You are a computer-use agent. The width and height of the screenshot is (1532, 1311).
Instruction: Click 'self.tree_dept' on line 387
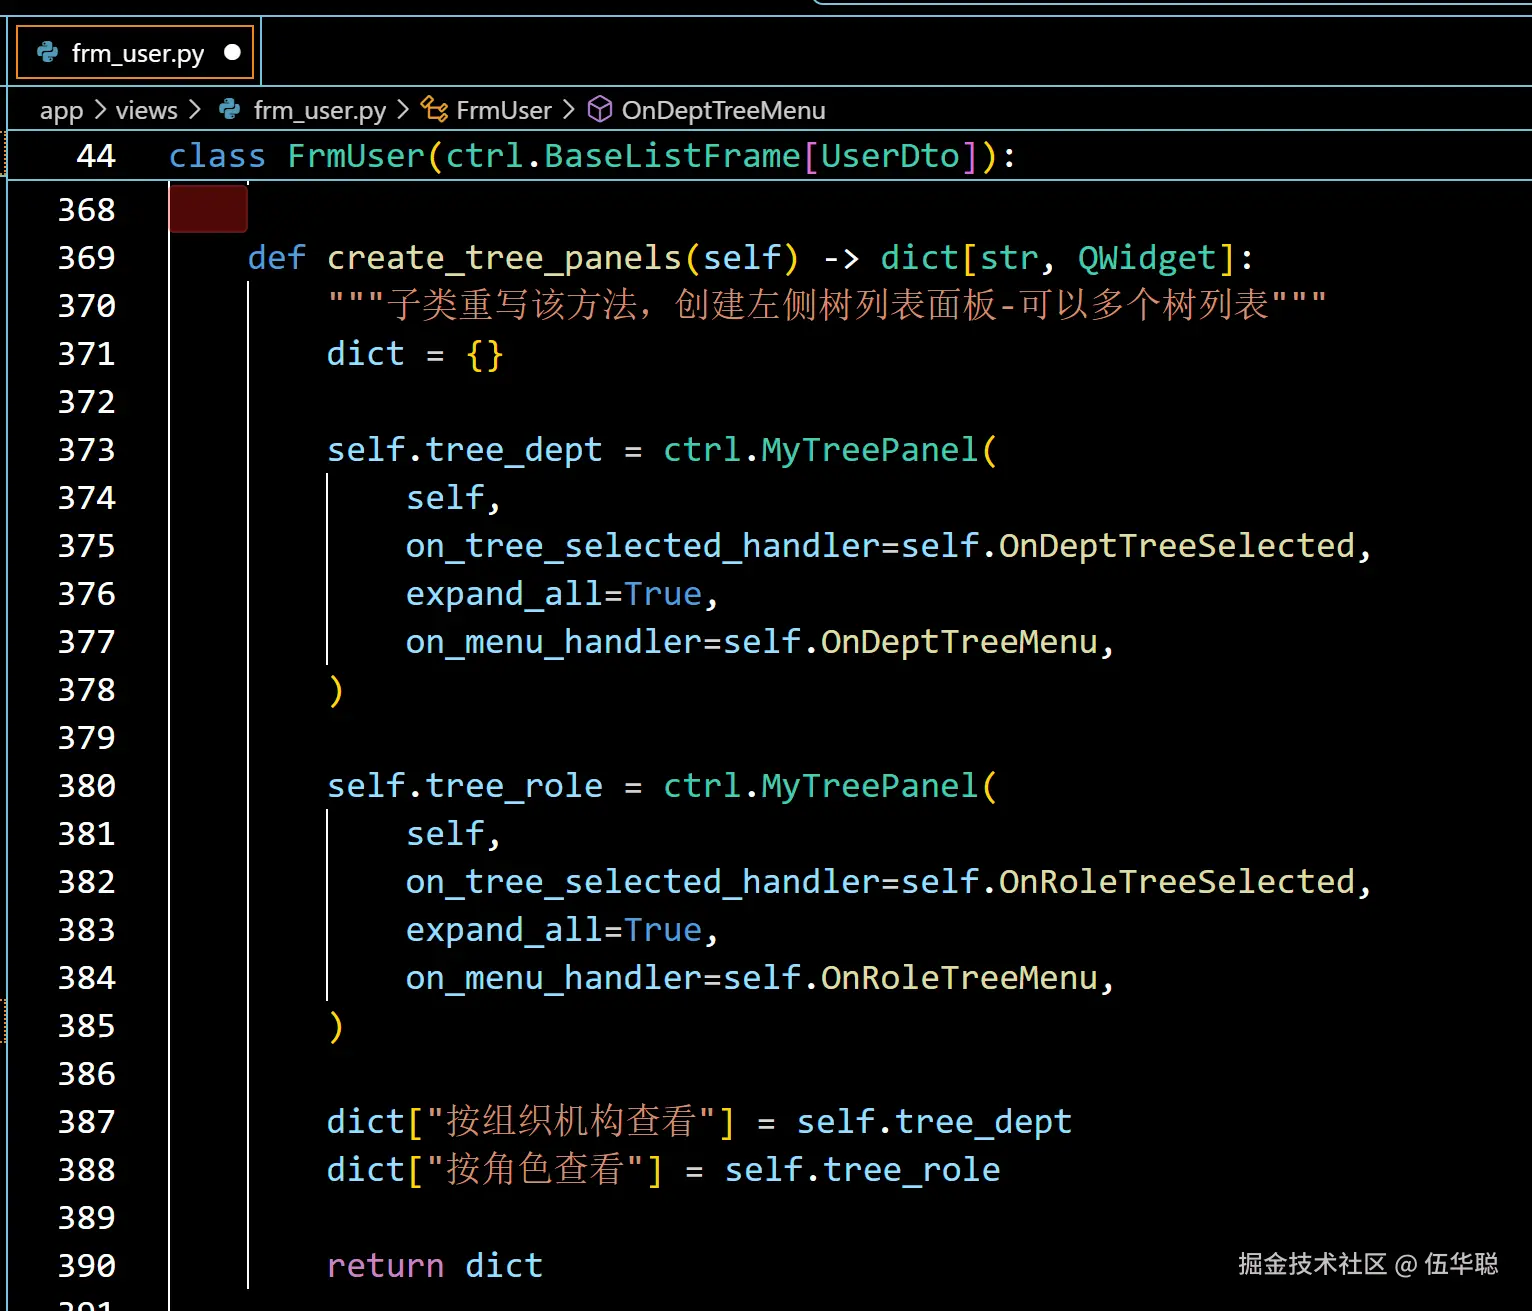click(934, 1122)
